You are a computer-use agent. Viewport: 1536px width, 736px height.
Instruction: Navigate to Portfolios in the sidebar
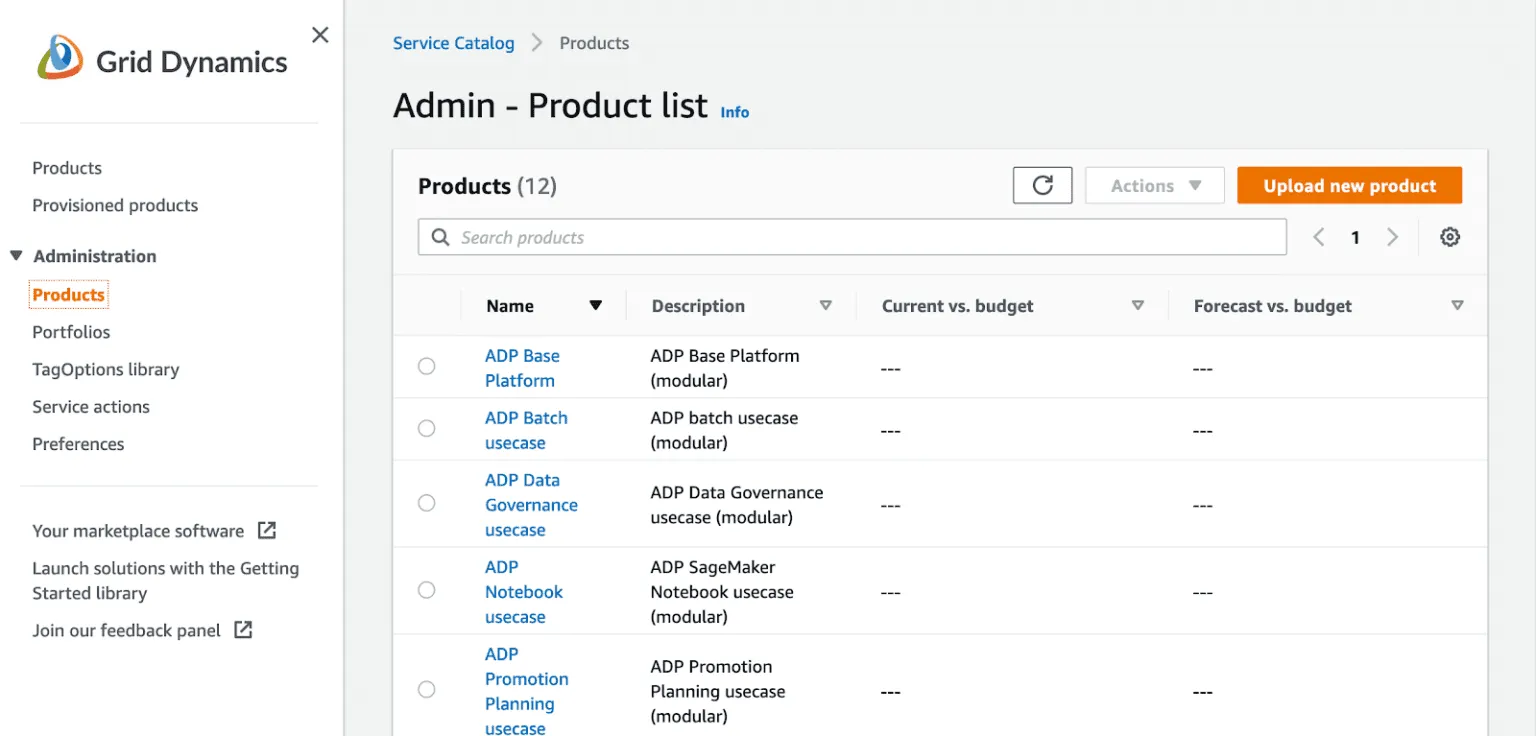coord(71,331)
